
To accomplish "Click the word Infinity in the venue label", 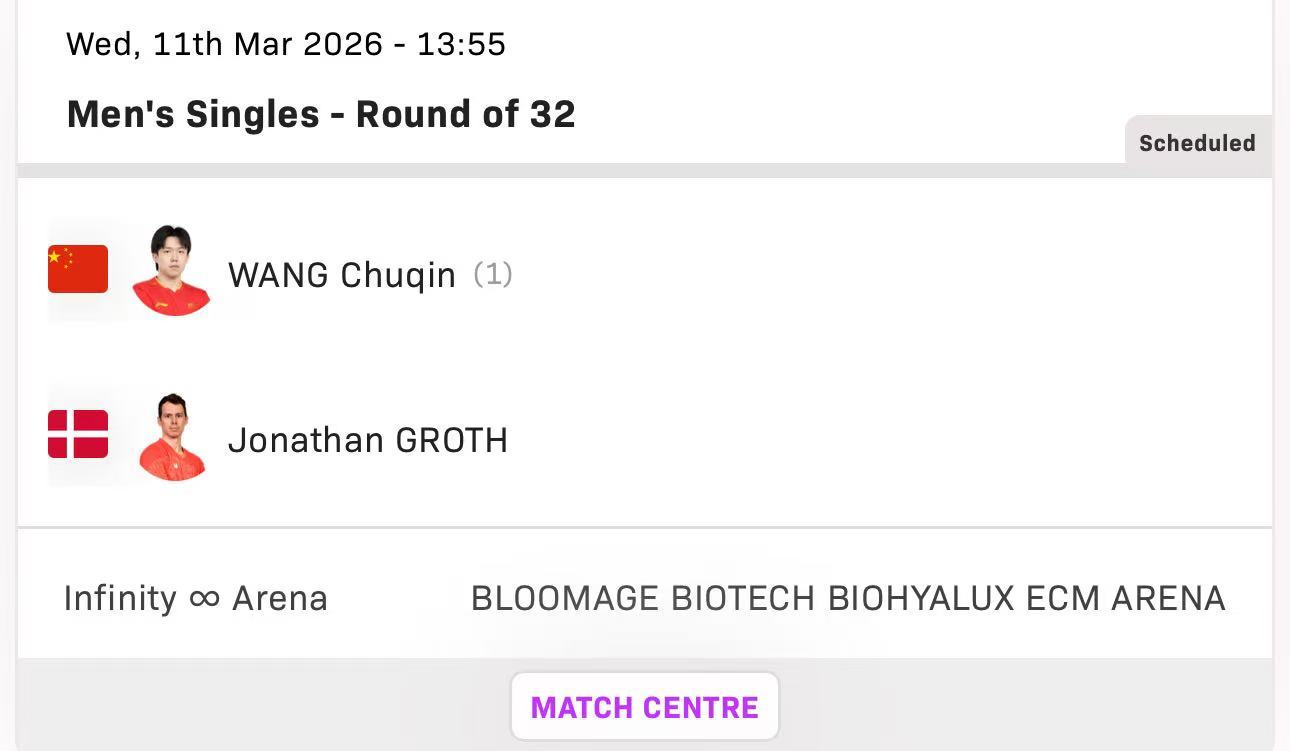I will pos(120,598).
